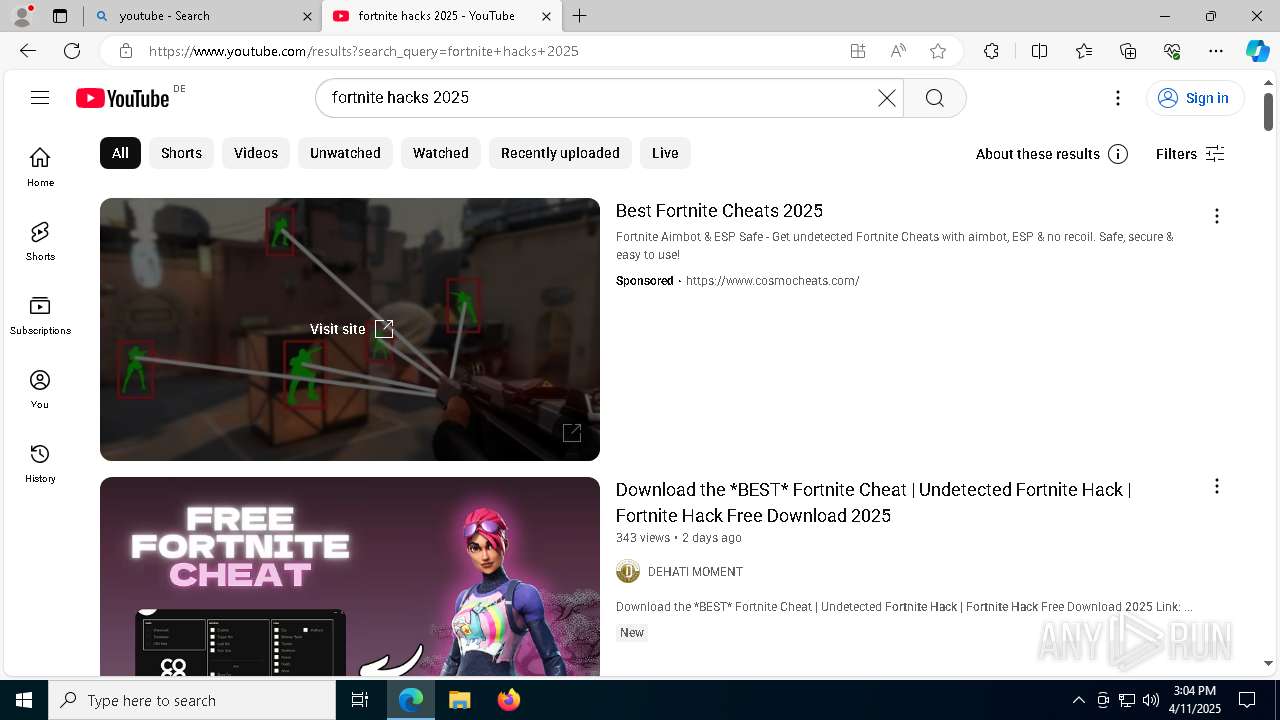1280x720 pixels.
Task: Go to the YouTube logo home link
Action: [123, 98]
